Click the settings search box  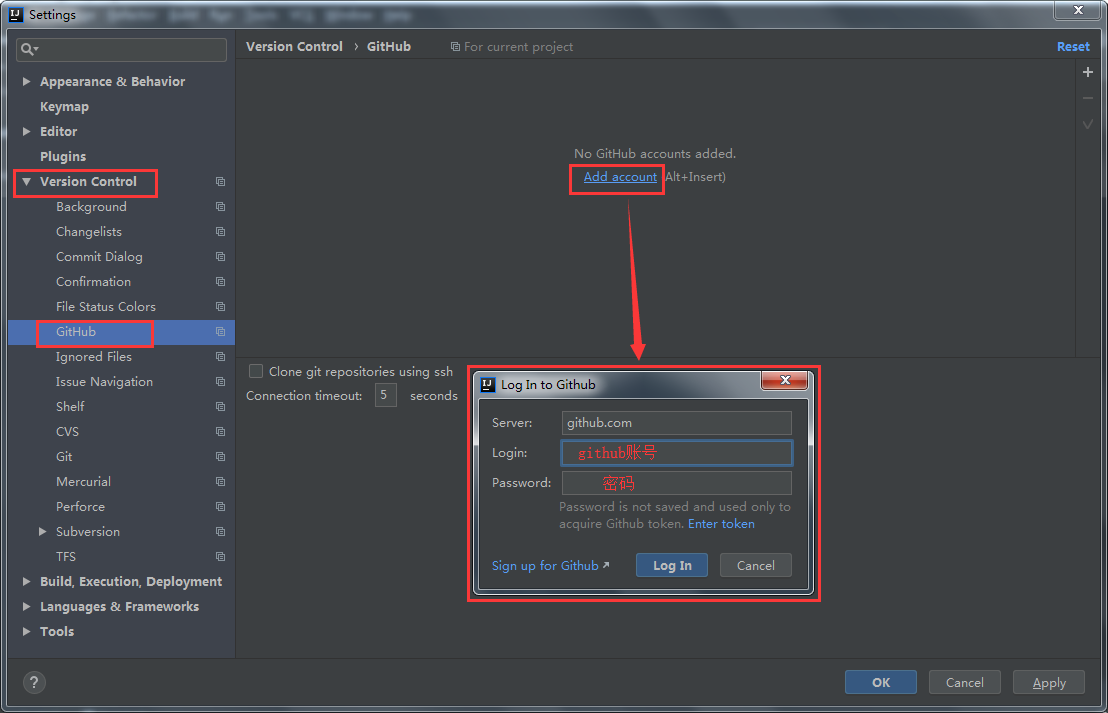tap(121, 49)
